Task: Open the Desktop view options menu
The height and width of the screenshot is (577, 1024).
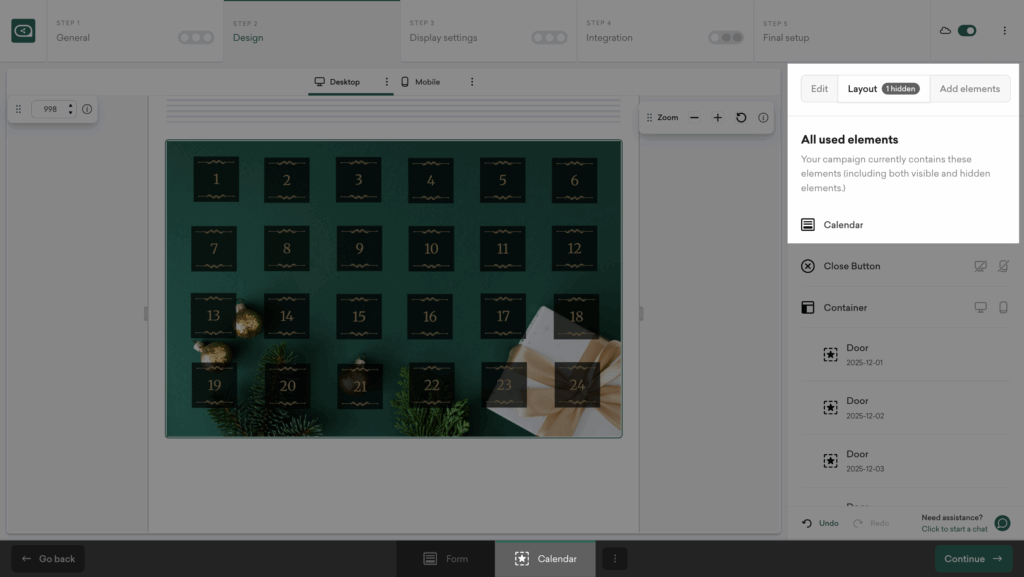Action: [387, 82]
